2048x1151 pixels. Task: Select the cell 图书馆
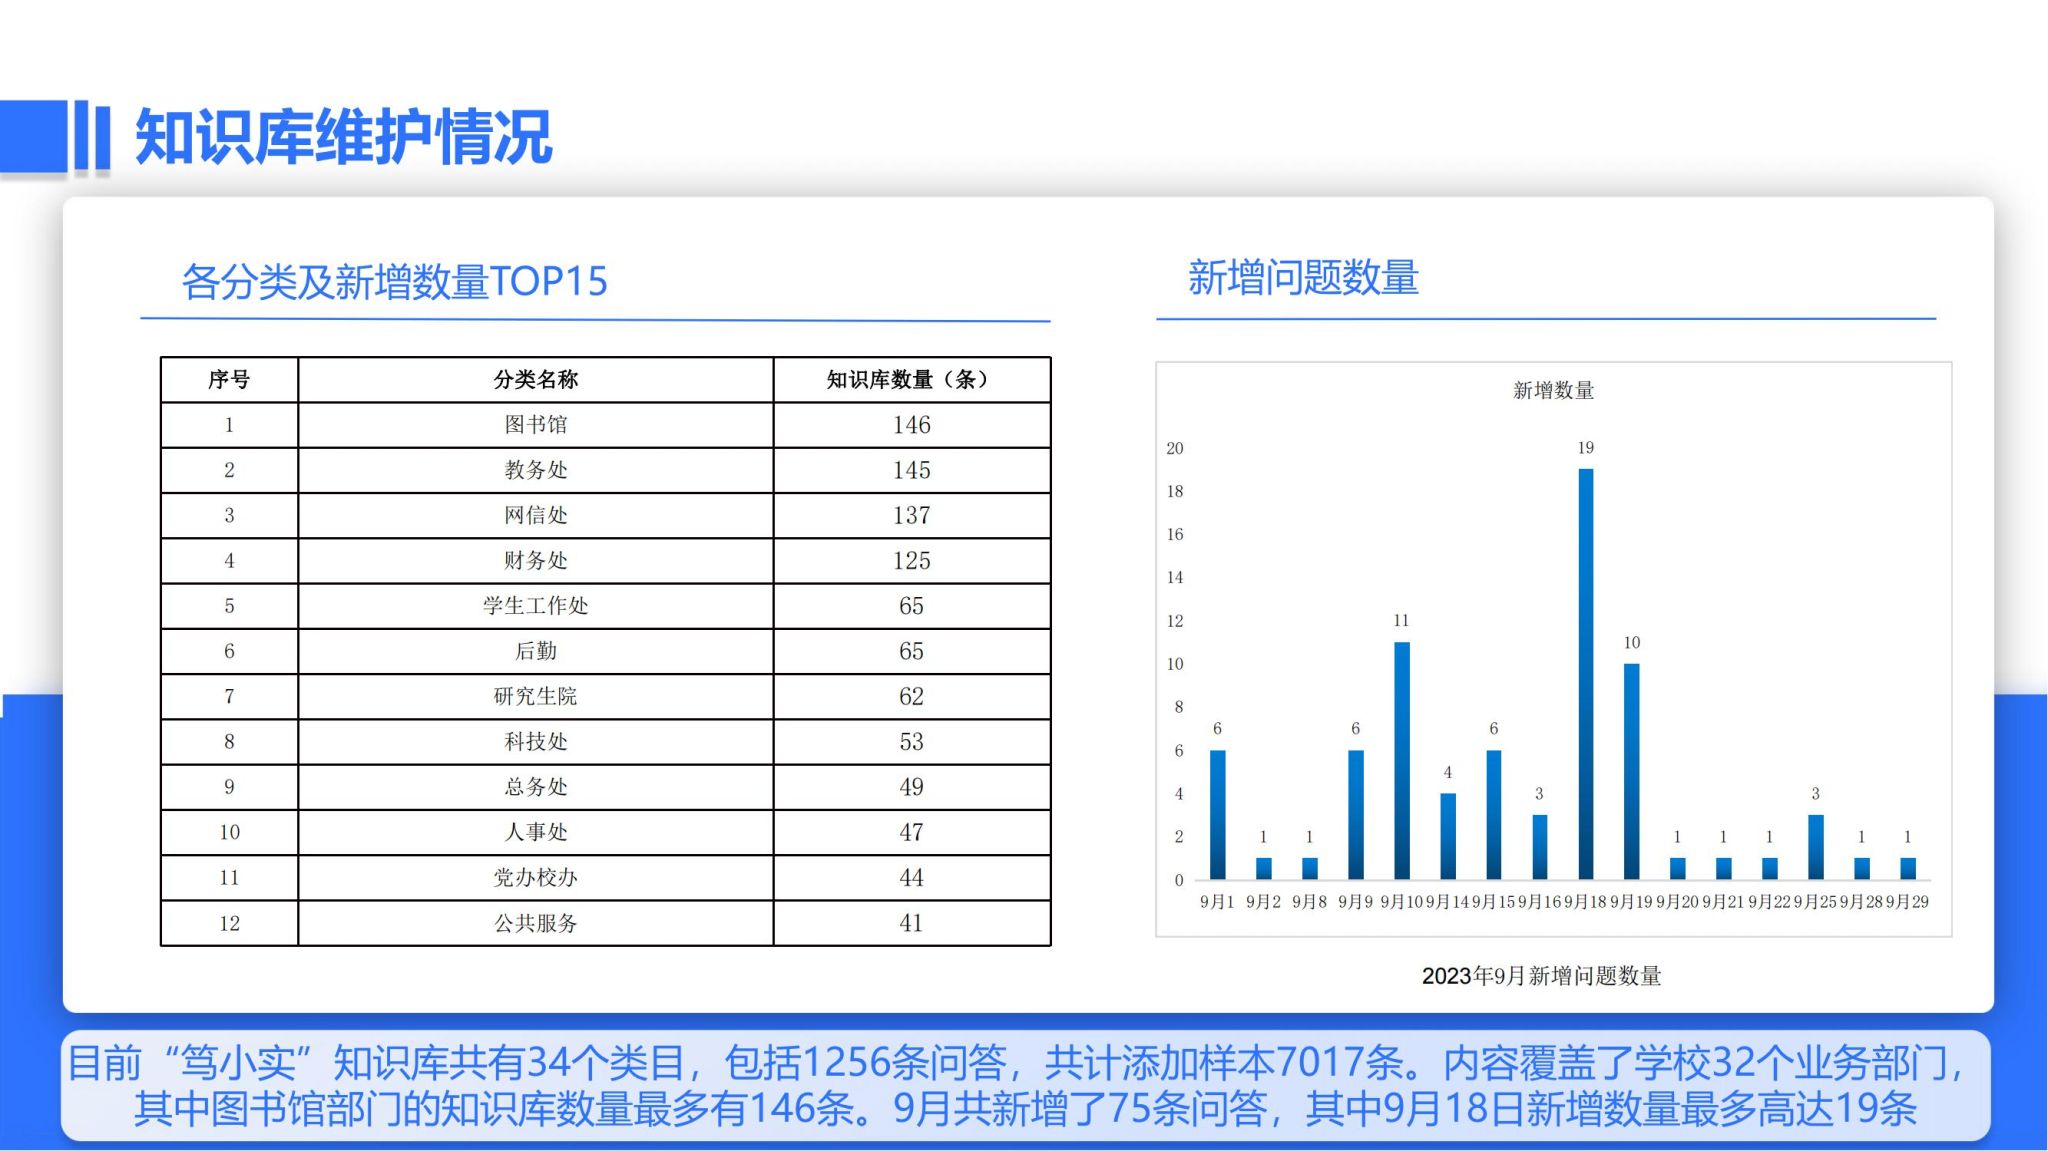point(536,425)
